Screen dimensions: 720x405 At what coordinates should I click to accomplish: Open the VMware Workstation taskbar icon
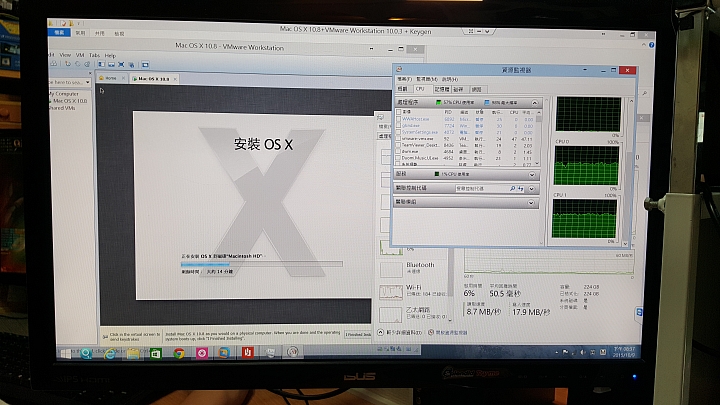coord(224,352)
